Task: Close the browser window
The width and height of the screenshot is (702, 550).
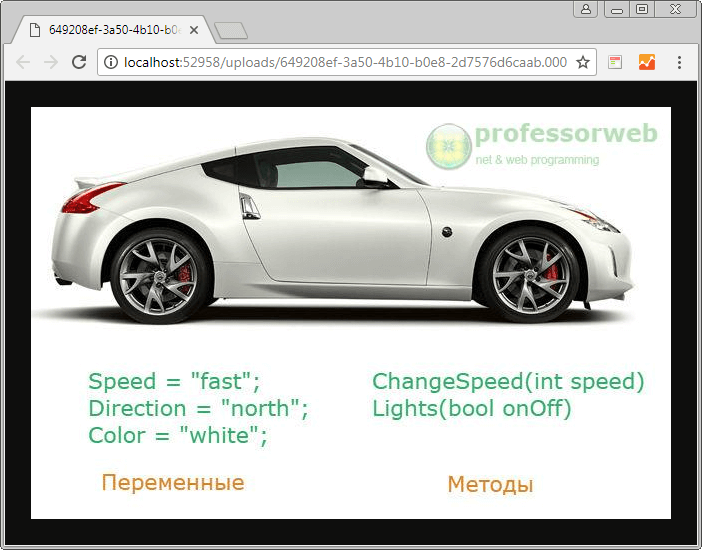Action: (675, 9)
